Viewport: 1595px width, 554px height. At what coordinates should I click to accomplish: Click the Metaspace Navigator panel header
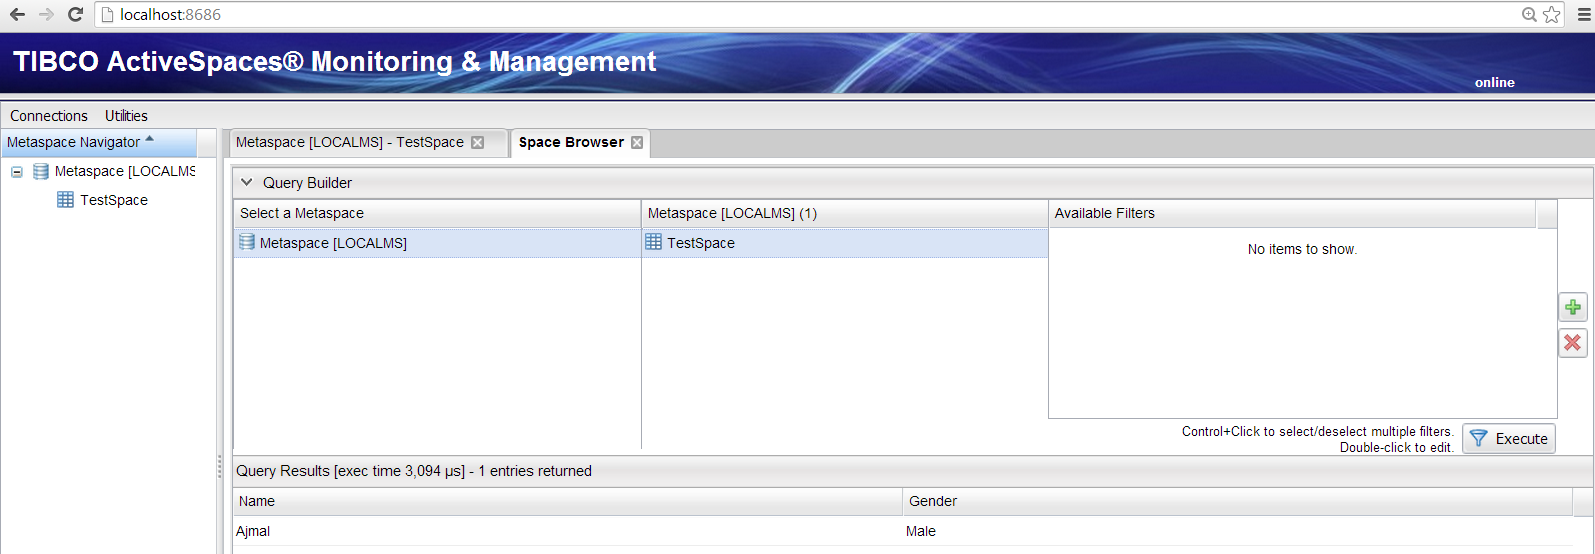pos(99,143)
